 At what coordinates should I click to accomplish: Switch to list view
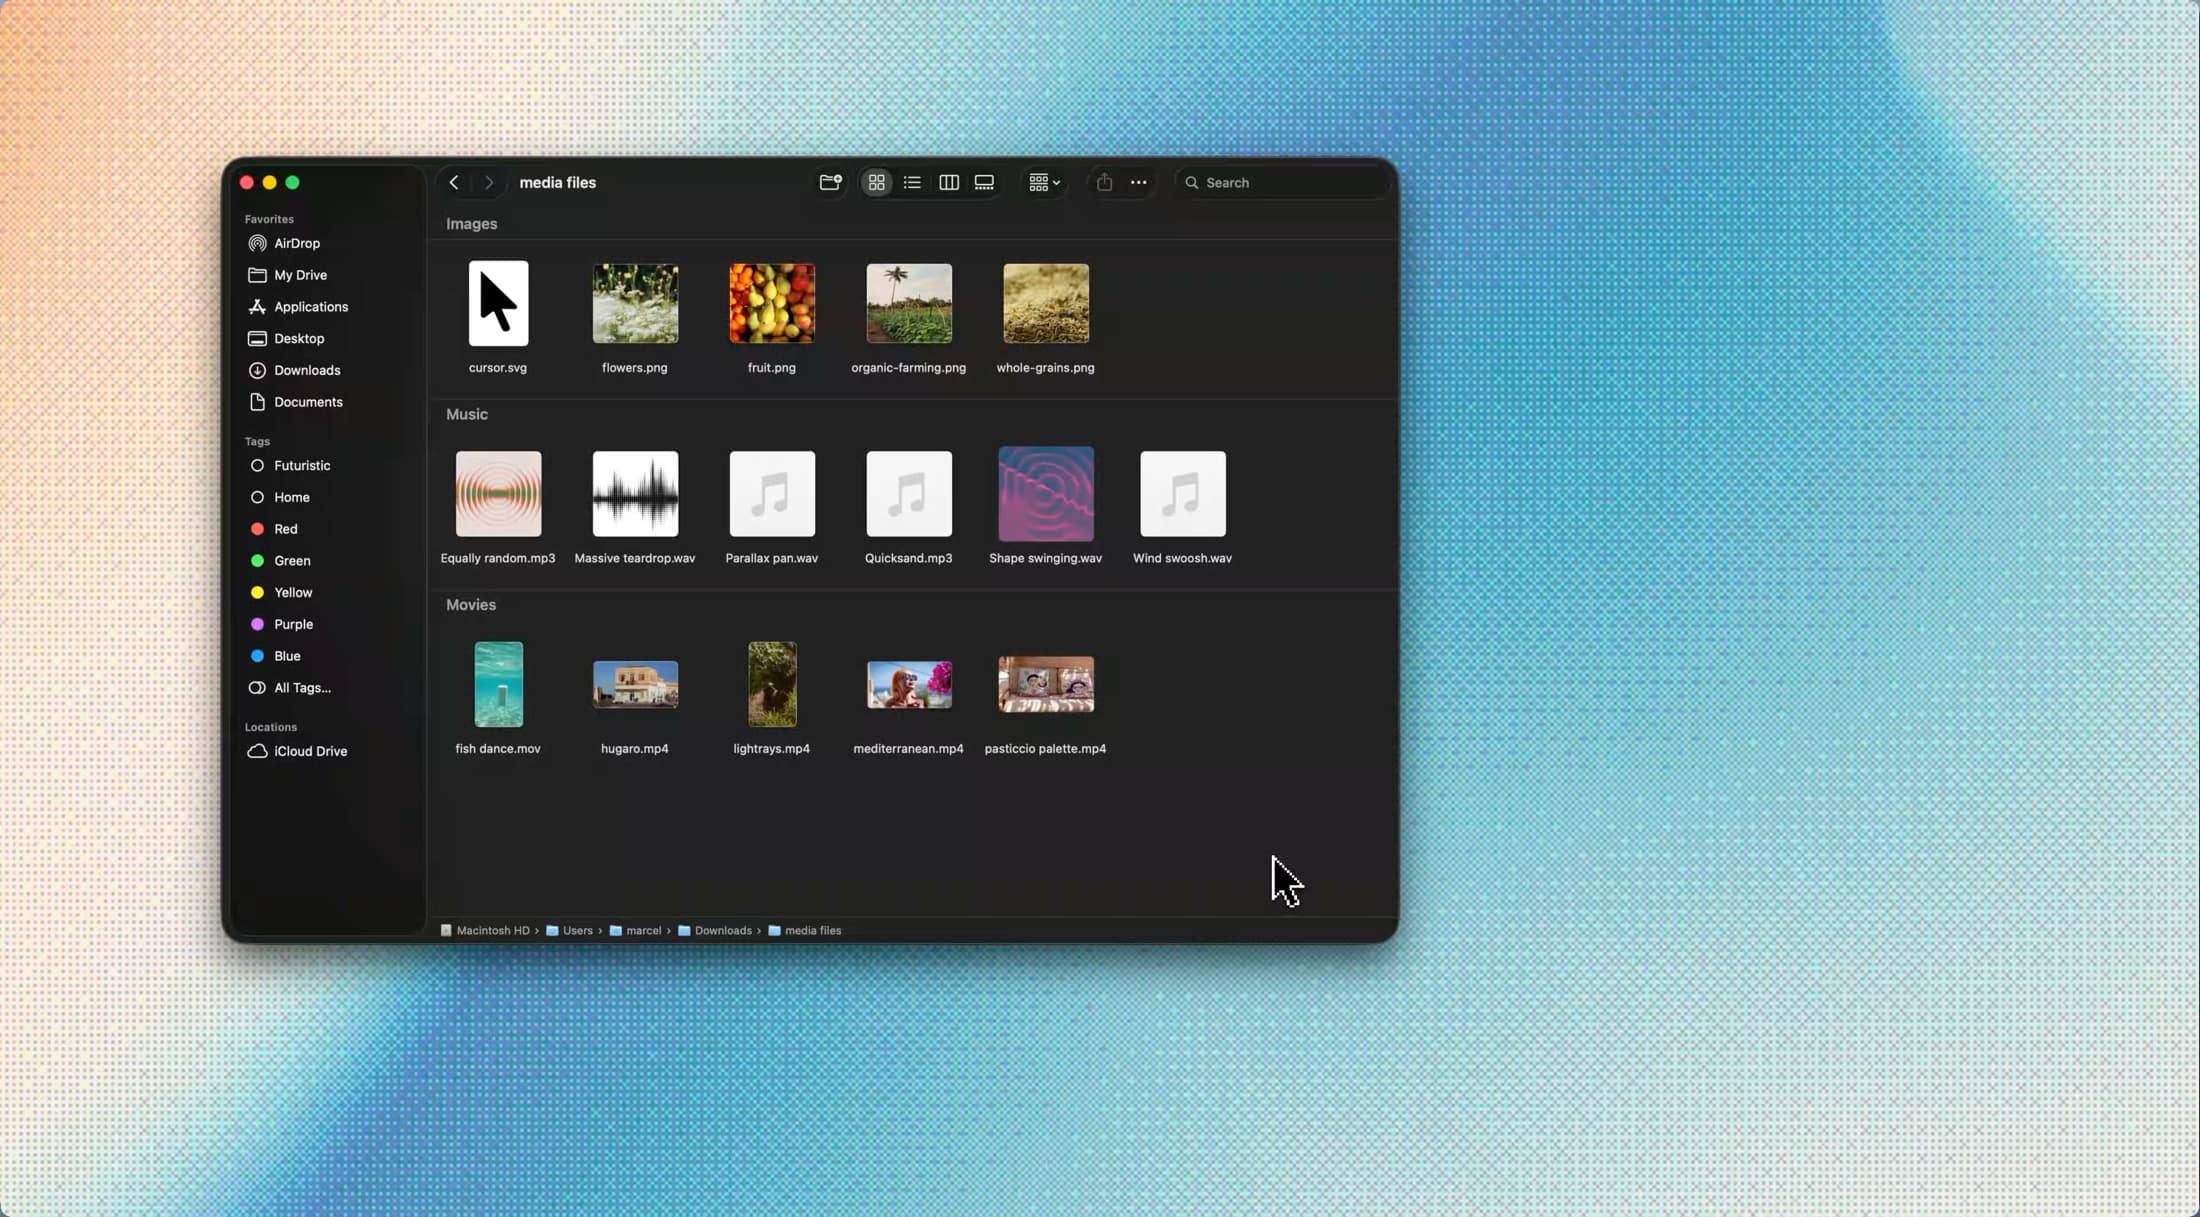(x=912, y=182)
